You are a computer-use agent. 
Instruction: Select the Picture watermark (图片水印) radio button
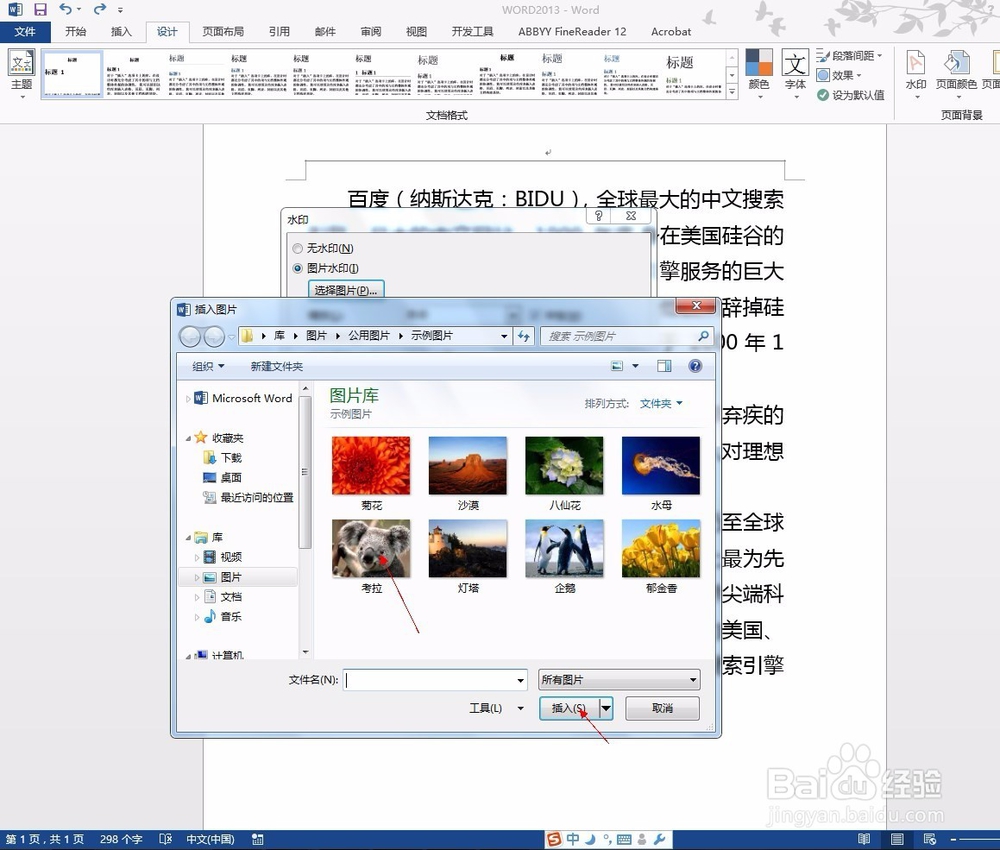[298, 268]
